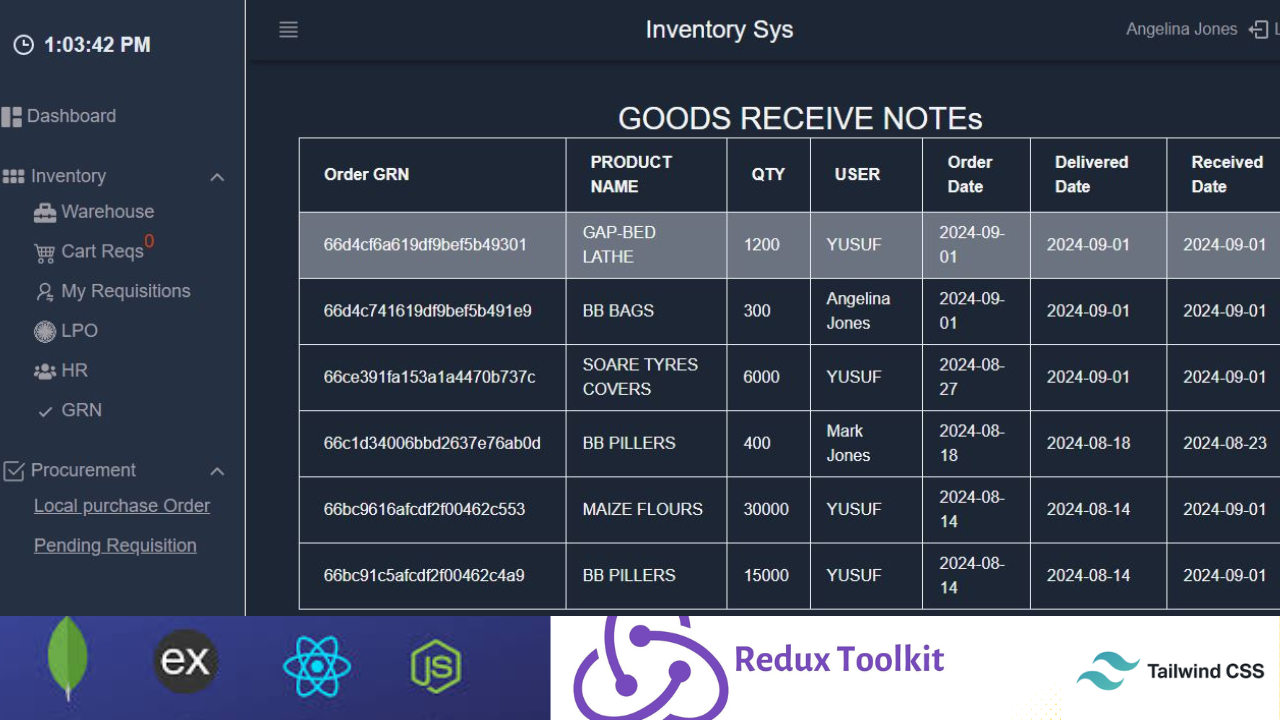The height and width of the screenshot is (720, 1280).
Task: Click the Cart Reqs shopping cart icon
Action: click(44, 253)
